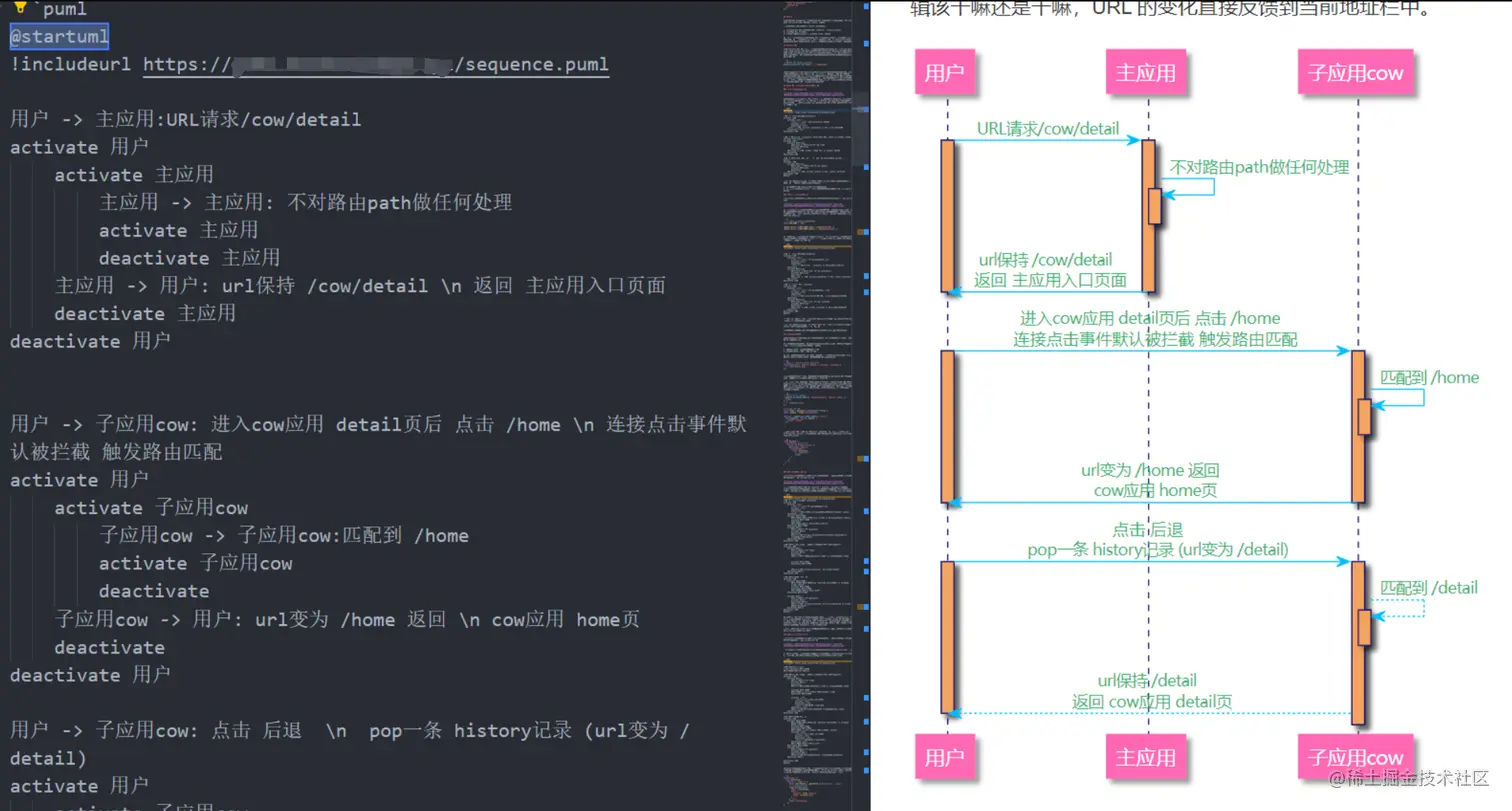Image resolution: width=1512 pixels, height=811 pixels.
Task: Open the sequence.puml include URL link
Action: tap(376, 65)
